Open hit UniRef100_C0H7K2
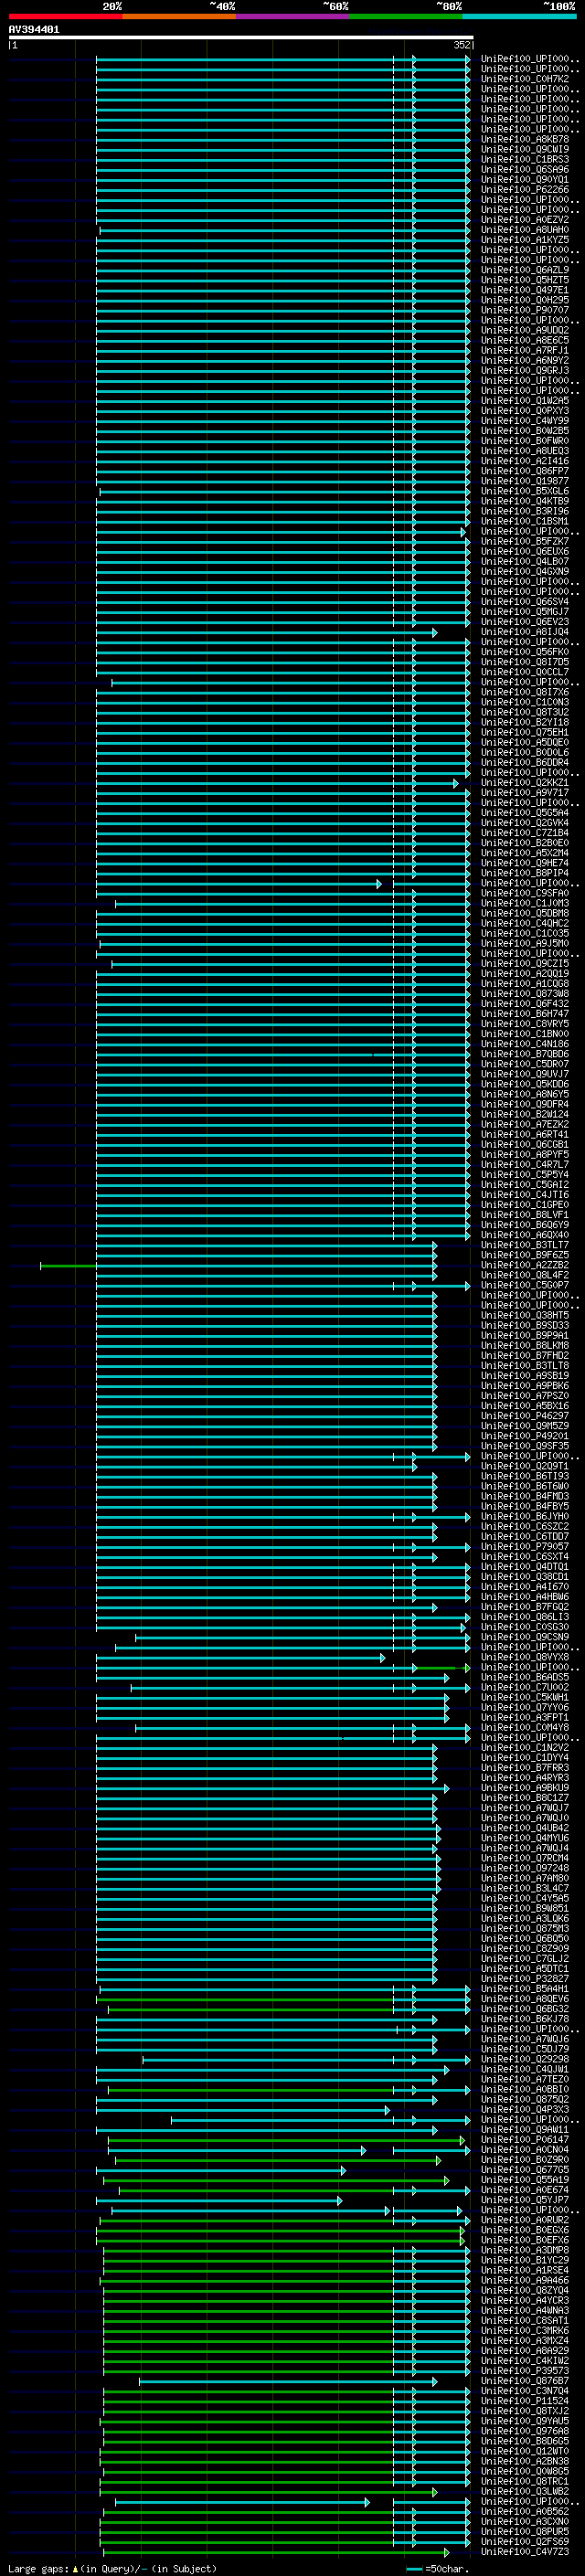The image size is (585, 2576). click(x=525, y=79)
